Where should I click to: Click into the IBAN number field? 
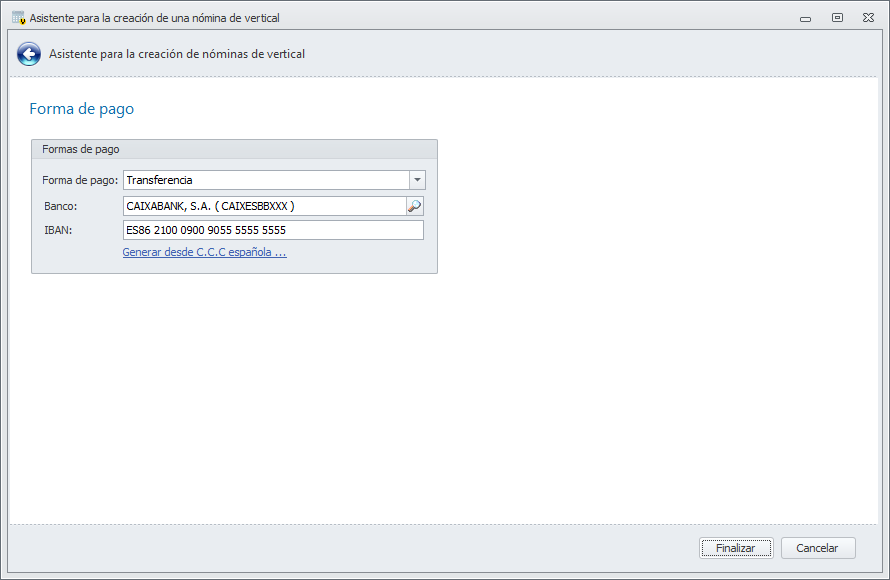[272, 230]
